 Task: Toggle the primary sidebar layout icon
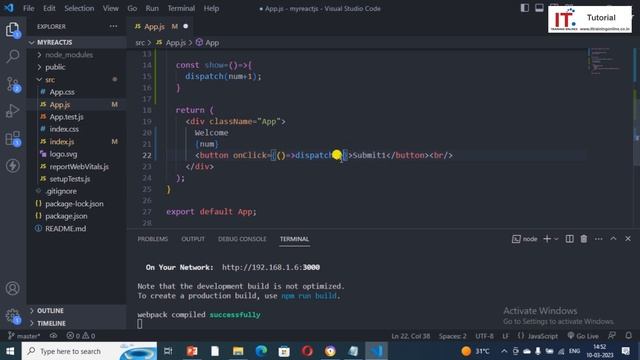pyautogui.click(x=524, y=8)
